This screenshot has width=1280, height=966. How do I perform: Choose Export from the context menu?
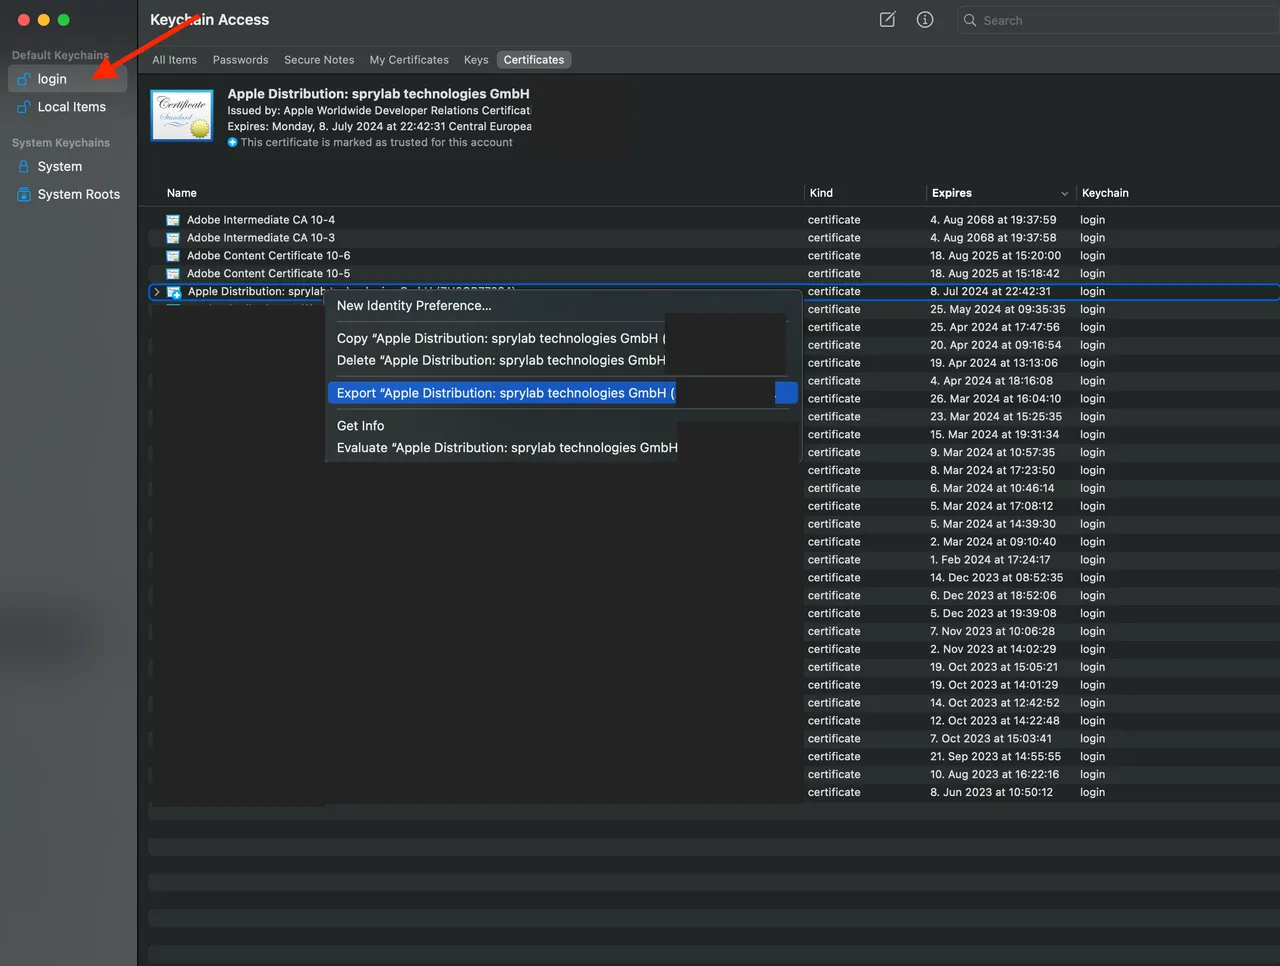tap(505, 392)
